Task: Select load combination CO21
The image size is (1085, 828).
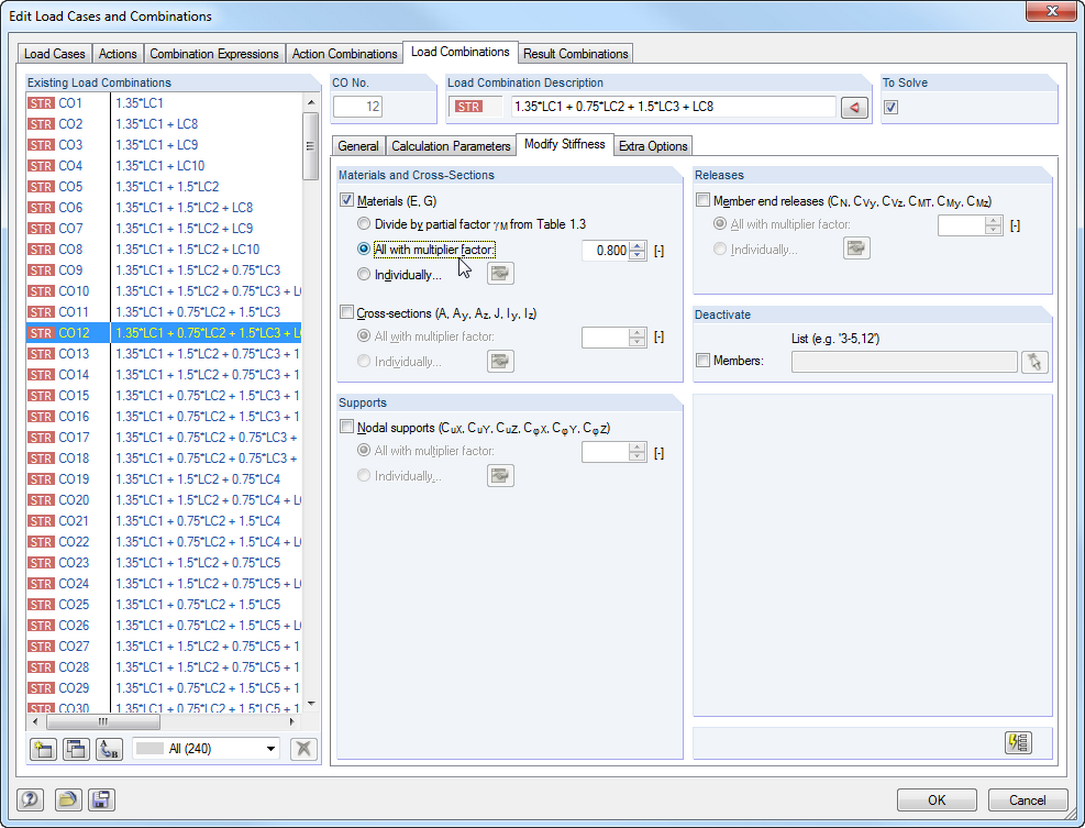Action: click(x=164, y=521)
